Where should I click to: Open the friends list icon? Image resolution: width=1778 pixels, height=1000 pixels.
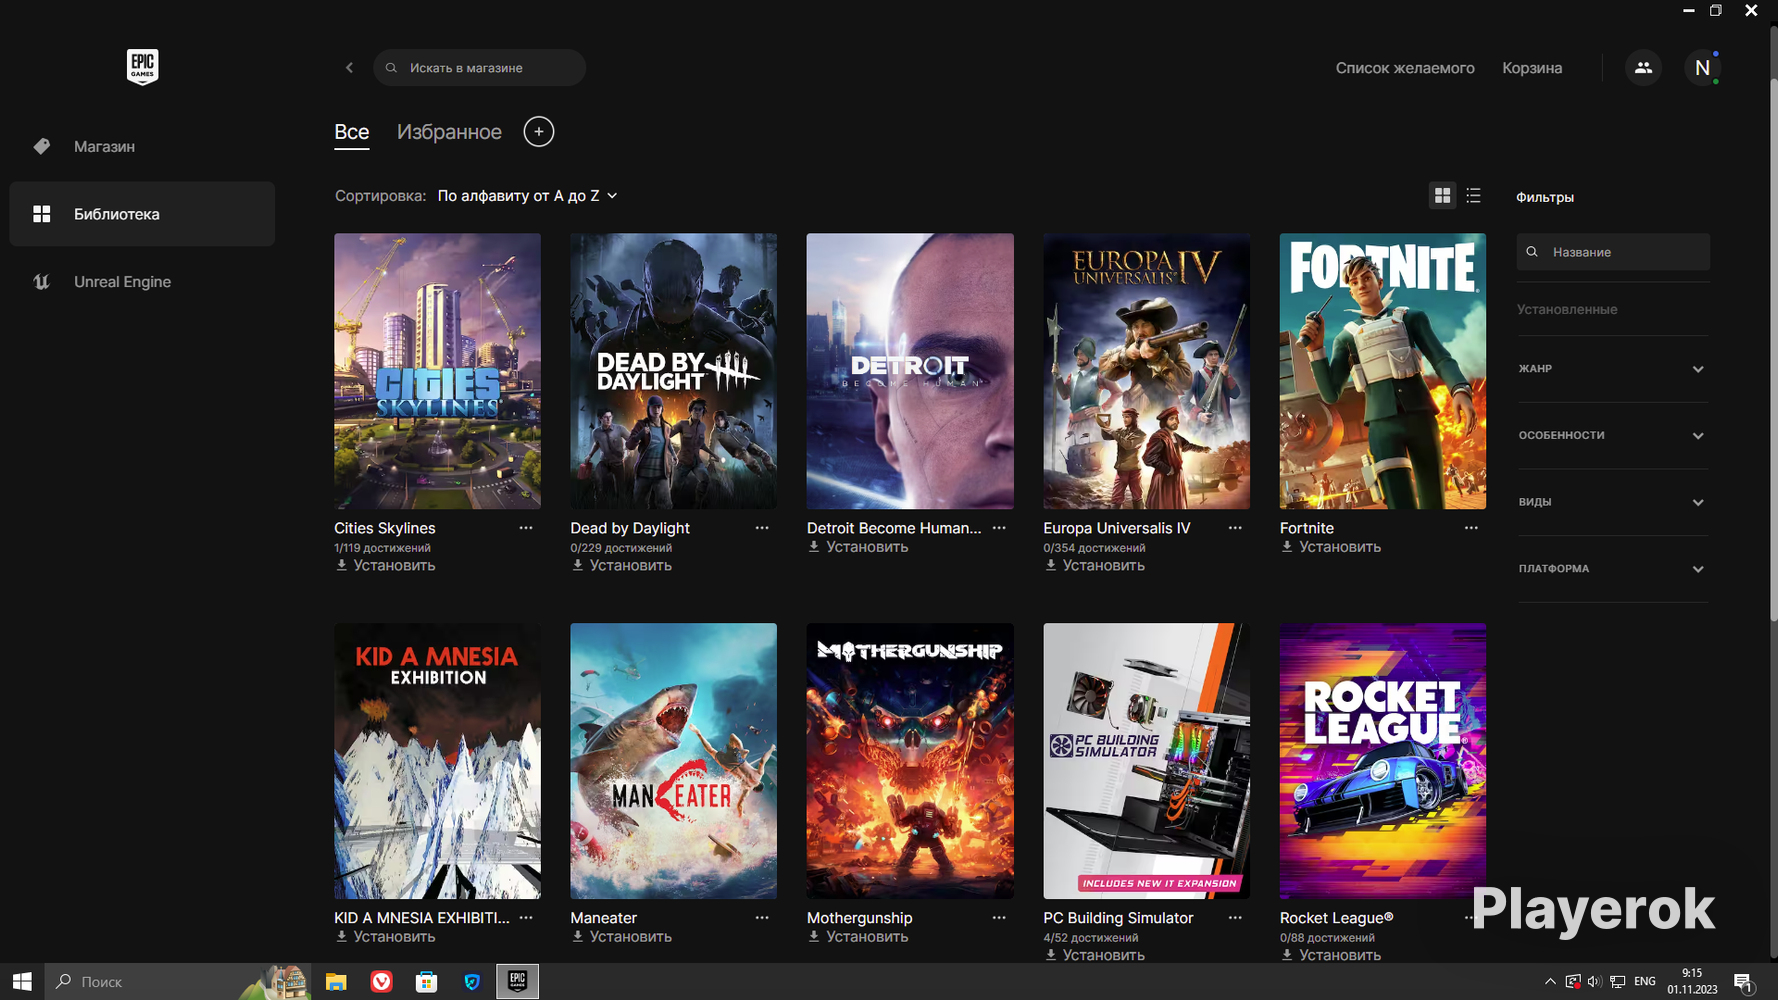pos(1643,68)
